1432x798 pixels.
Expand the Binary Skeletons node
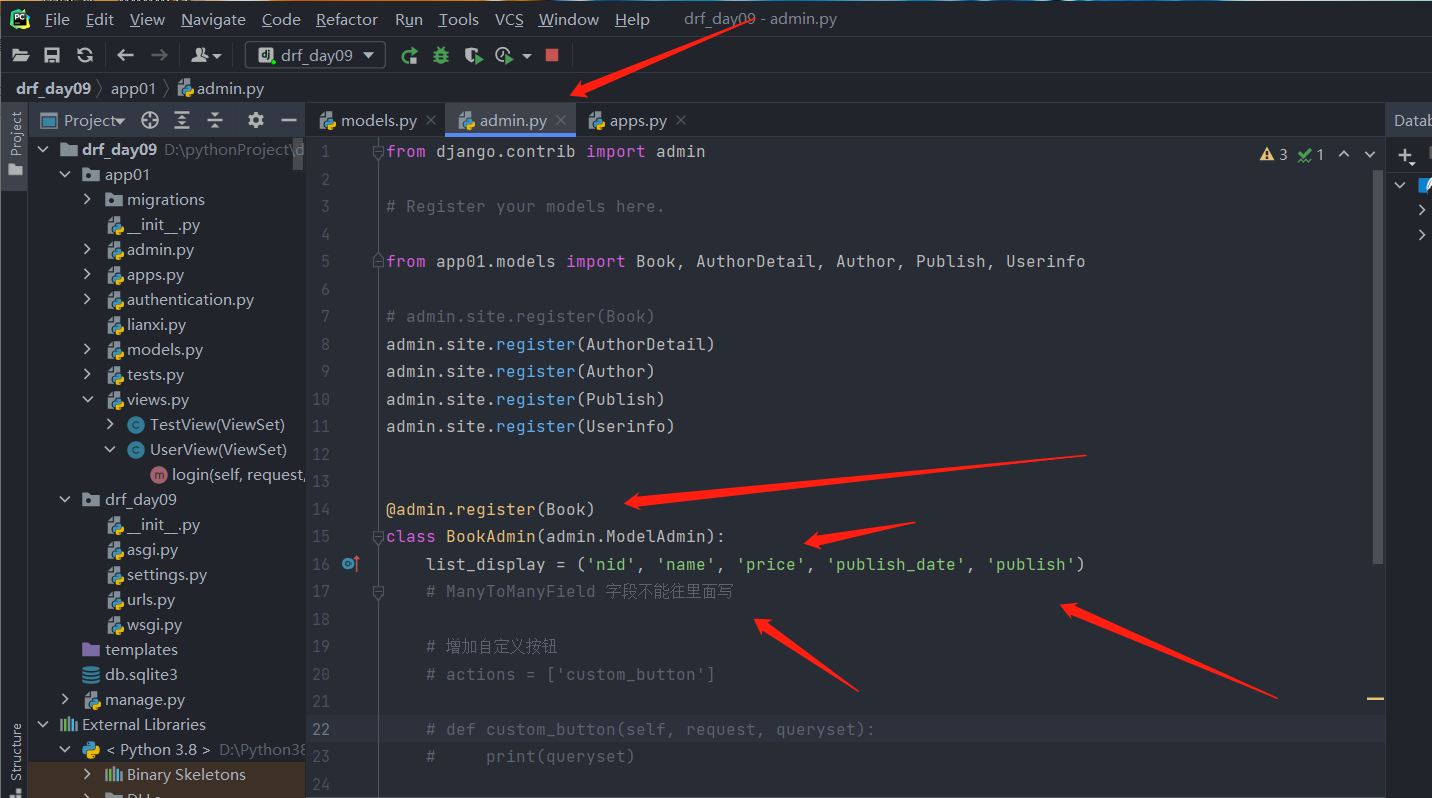[x=87, y=775]
